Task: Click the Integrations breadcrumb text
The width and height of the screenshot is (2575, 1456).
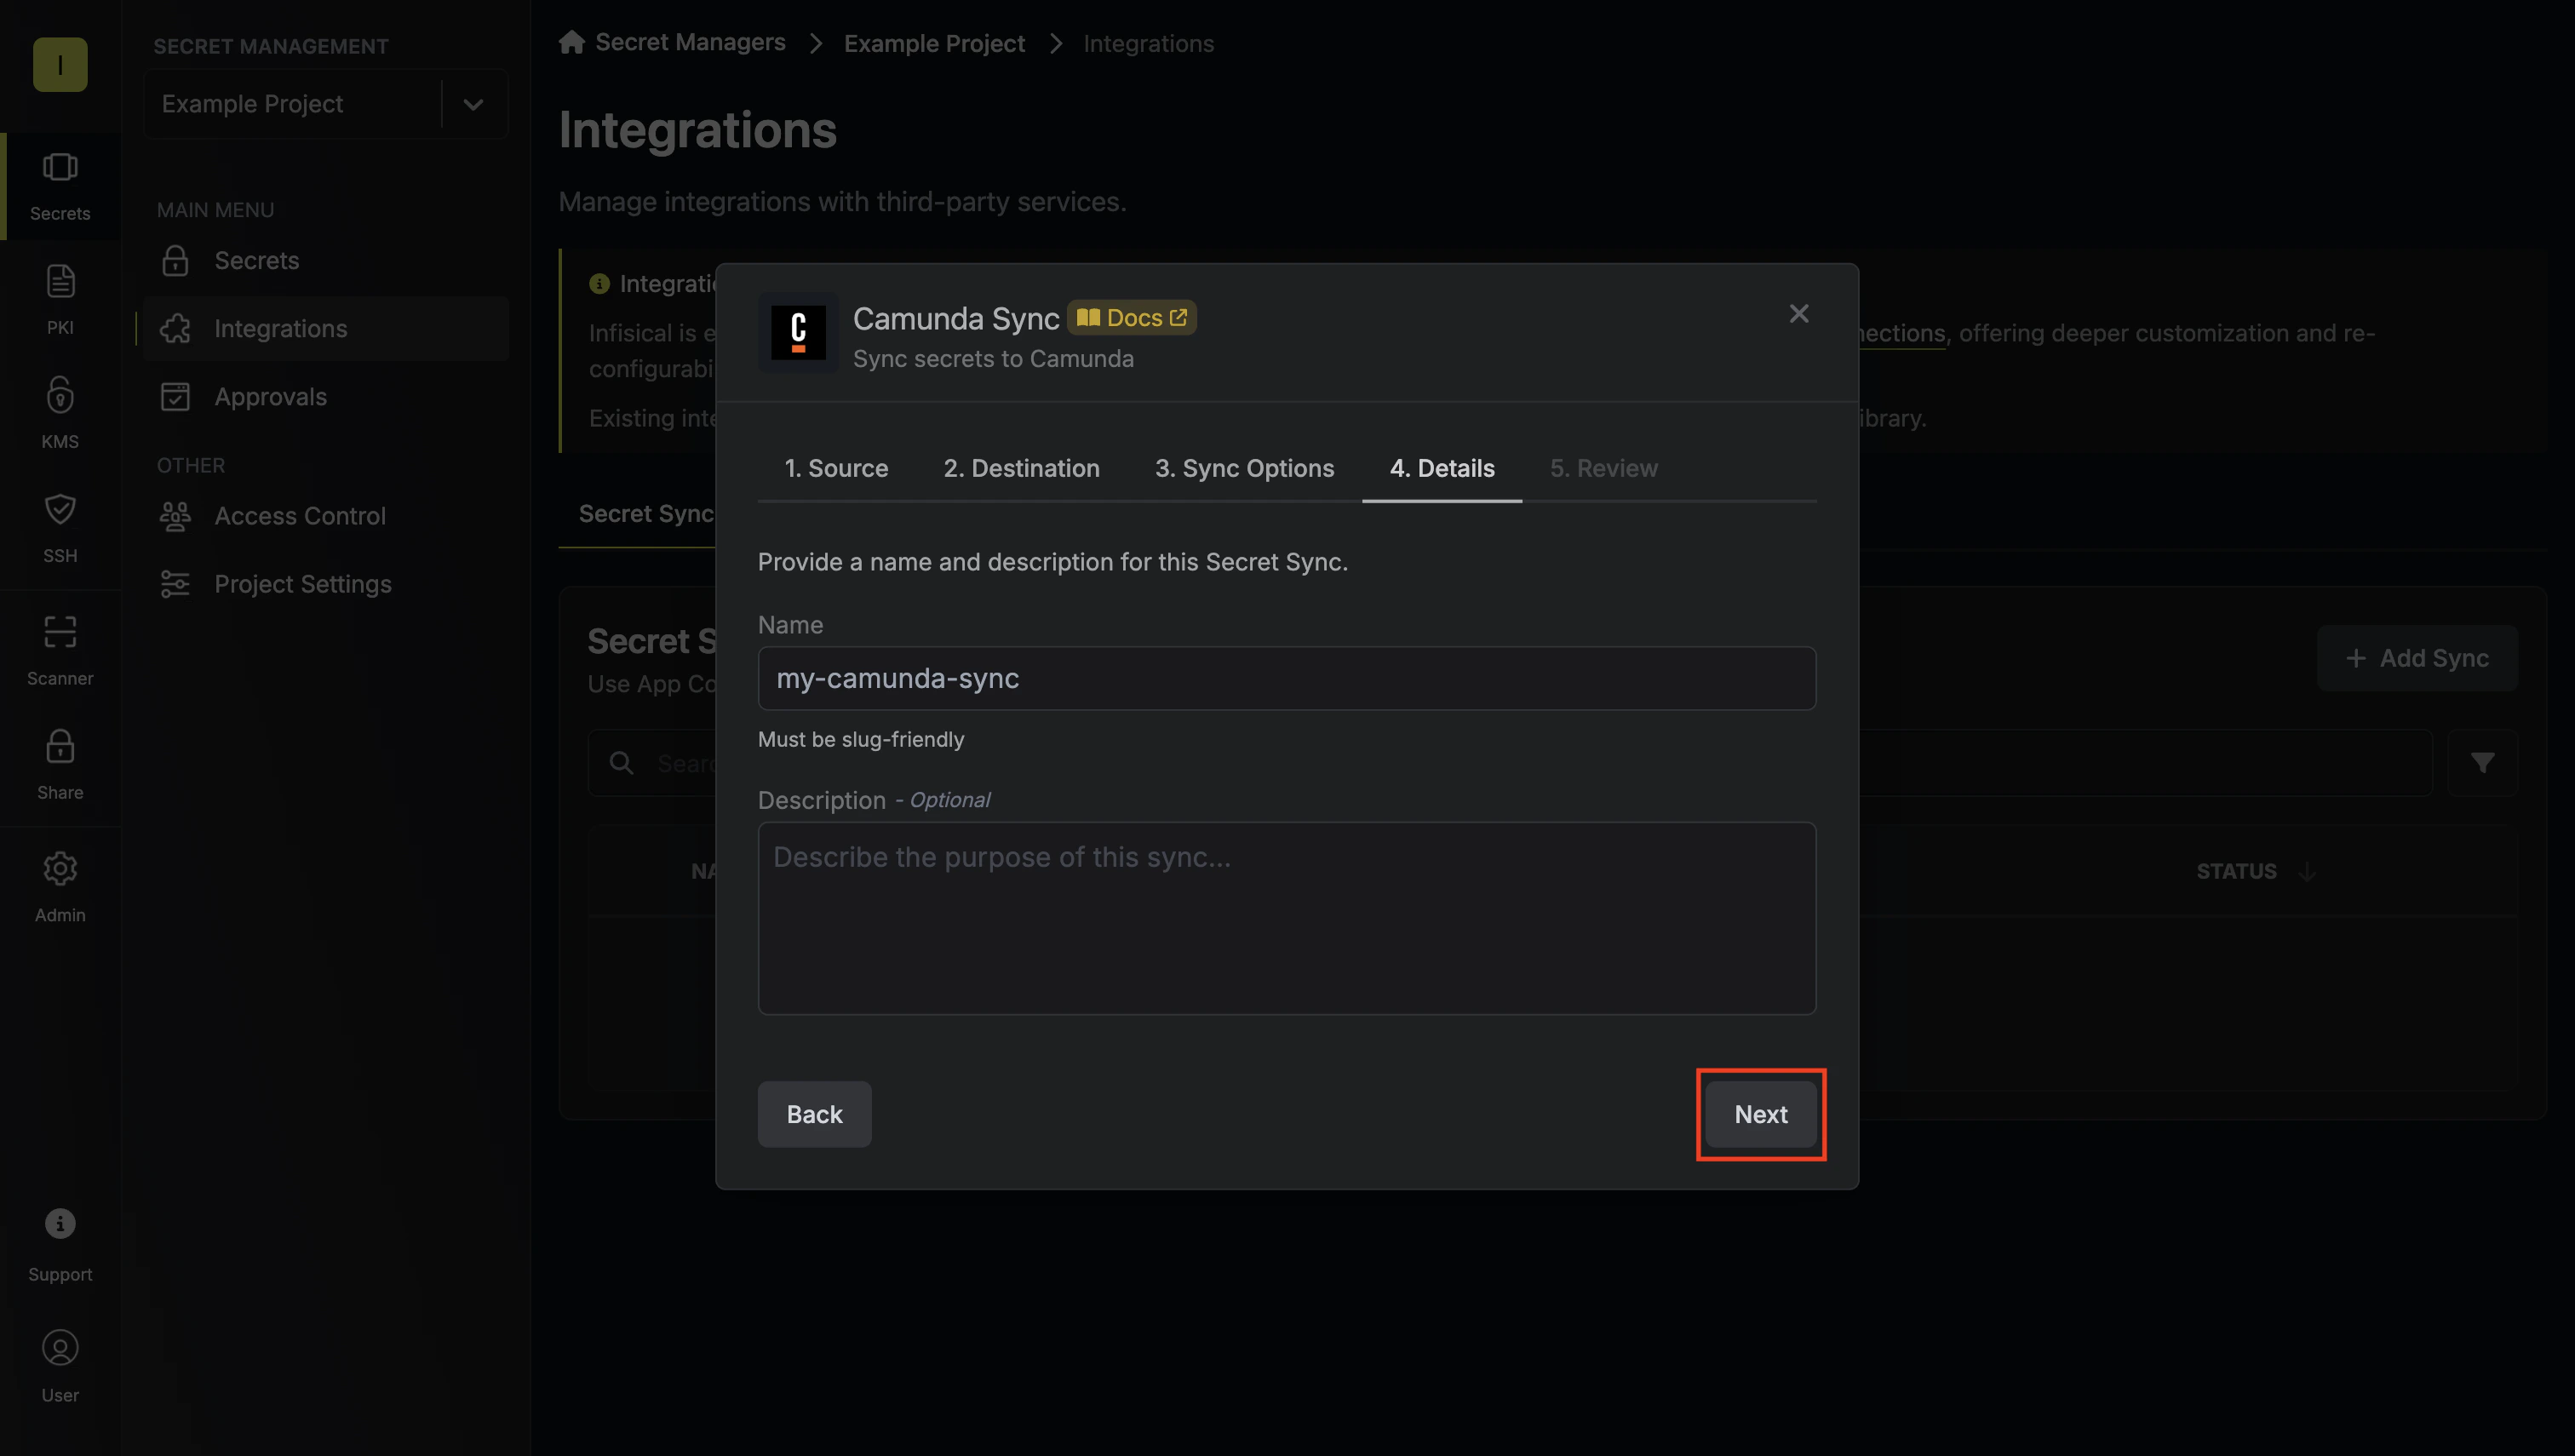Action: pos(1148,43)
